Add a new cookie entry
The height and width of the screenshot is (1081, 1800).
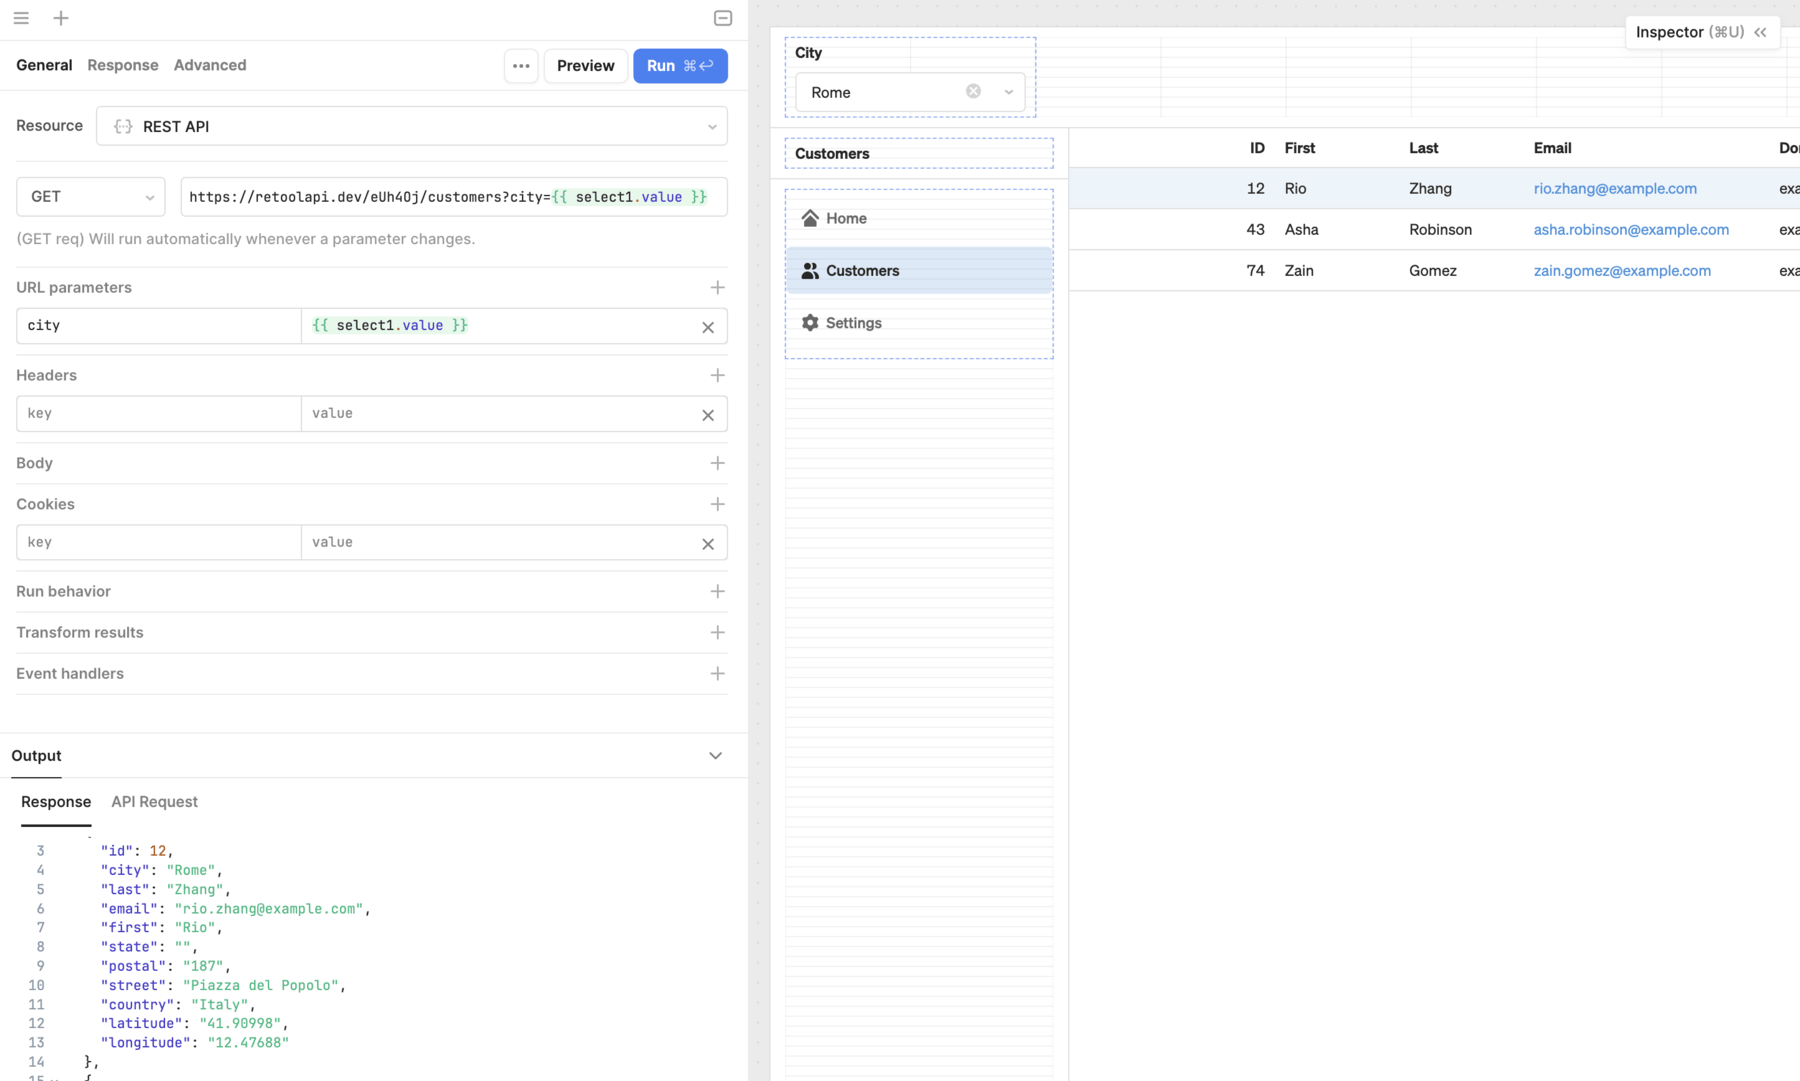717,505
